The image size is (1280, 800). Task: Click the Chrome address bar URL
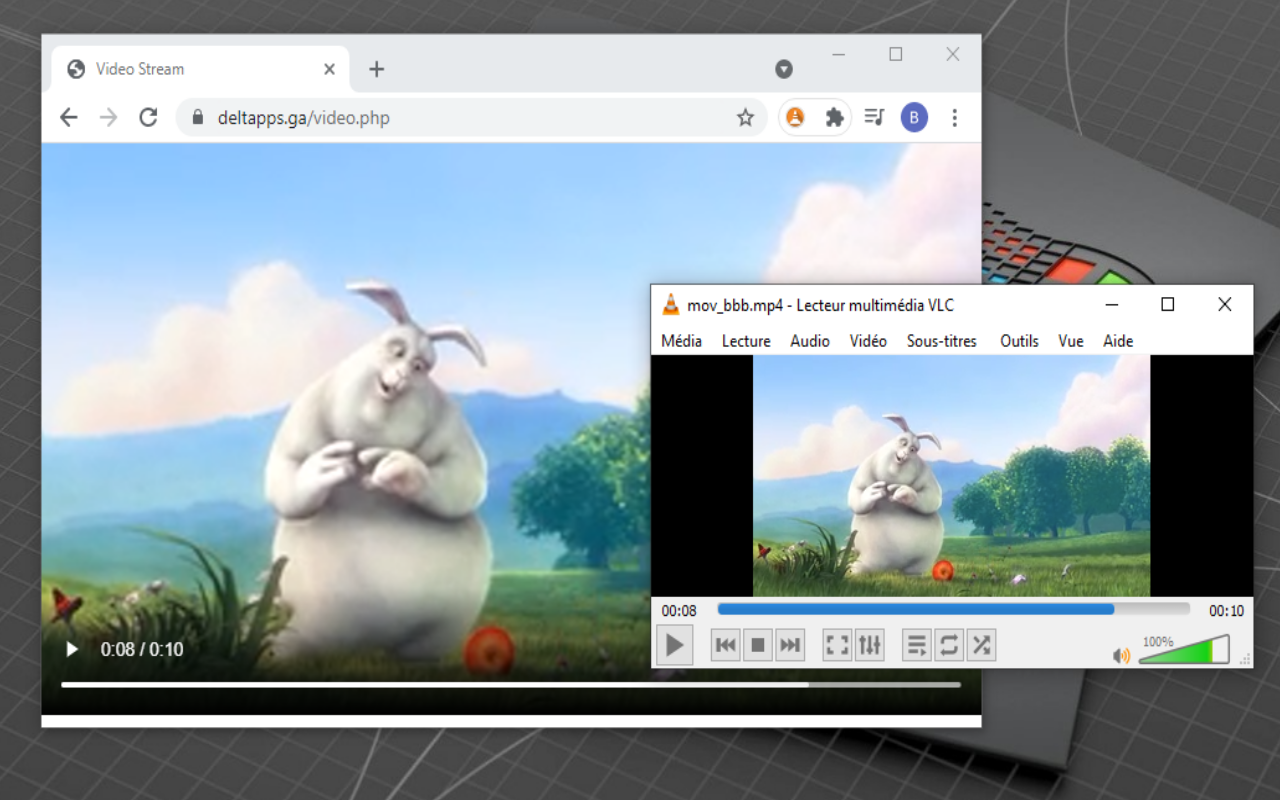304,118
